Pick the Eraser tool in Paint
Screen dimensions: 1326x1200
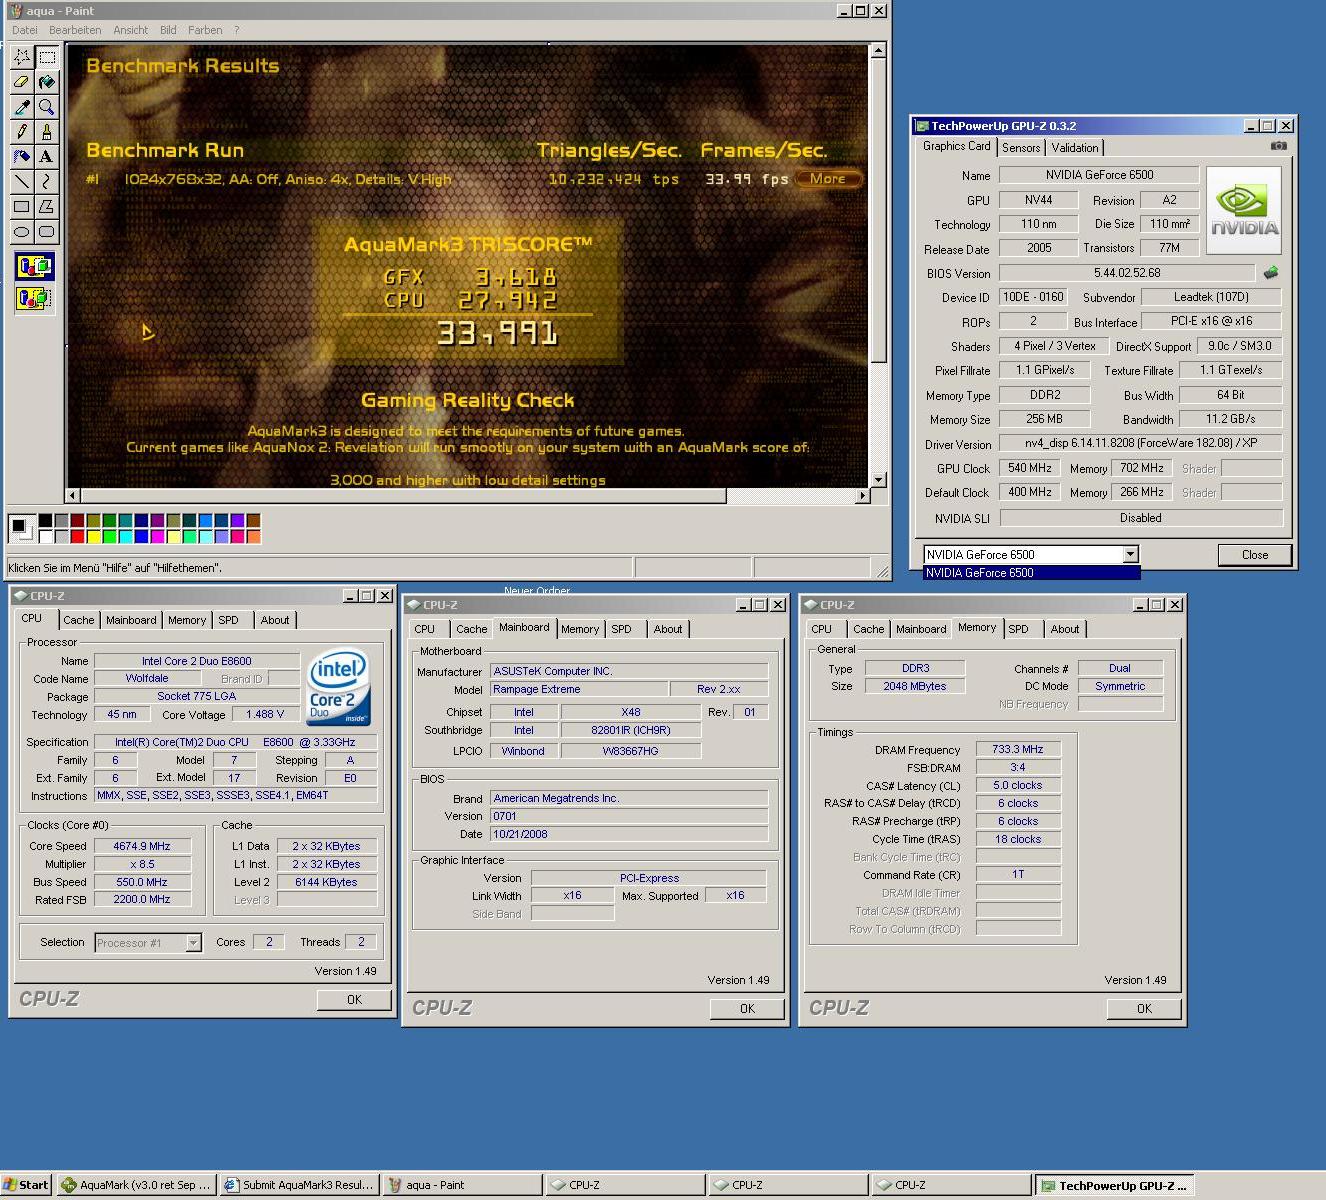22,82
